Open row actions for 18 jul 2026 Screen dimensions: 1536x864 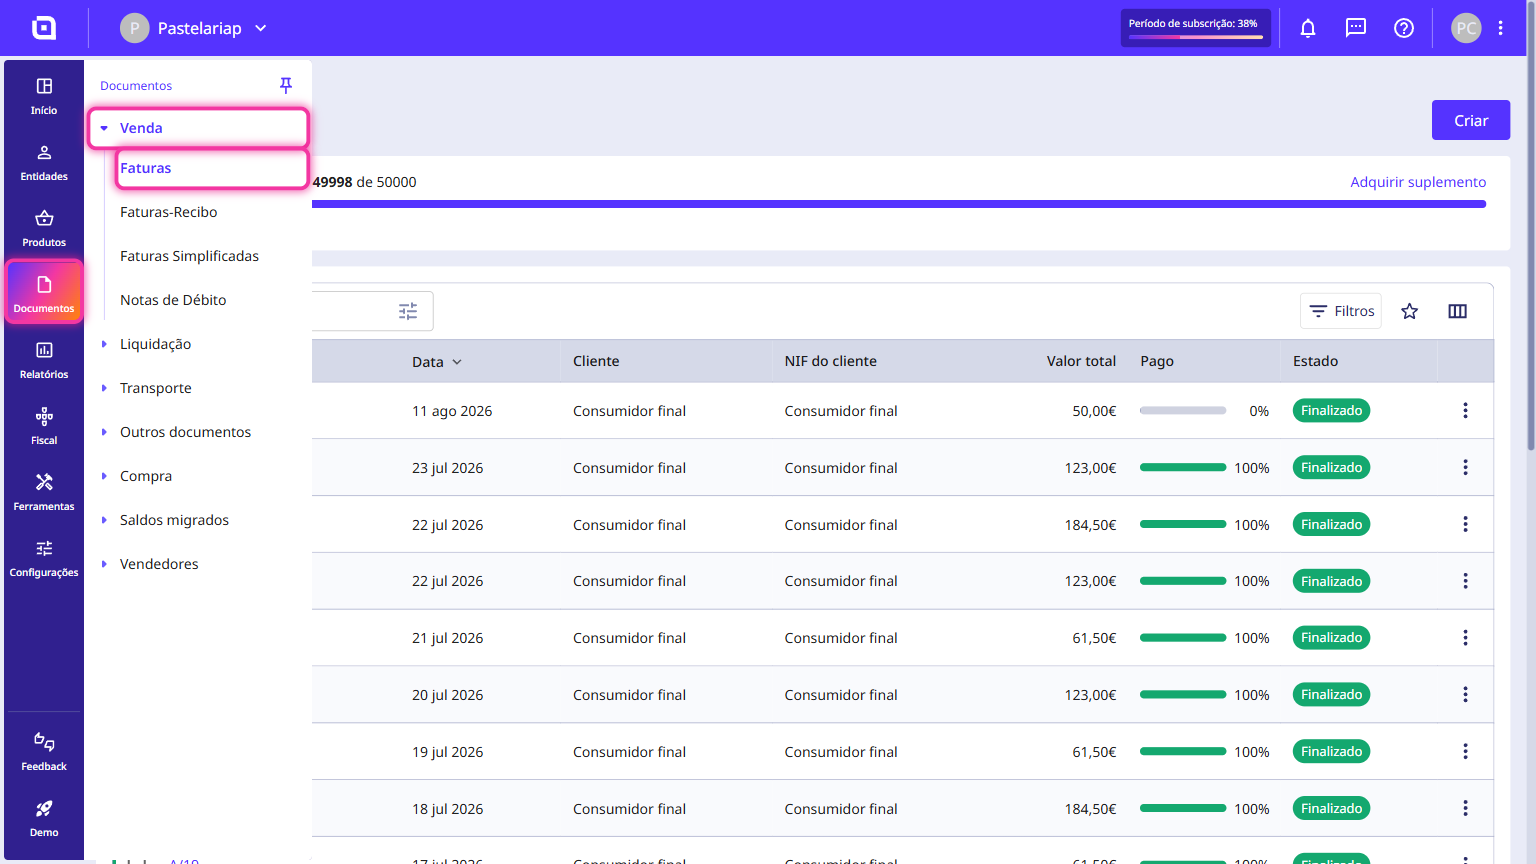tap(1466, 808)
